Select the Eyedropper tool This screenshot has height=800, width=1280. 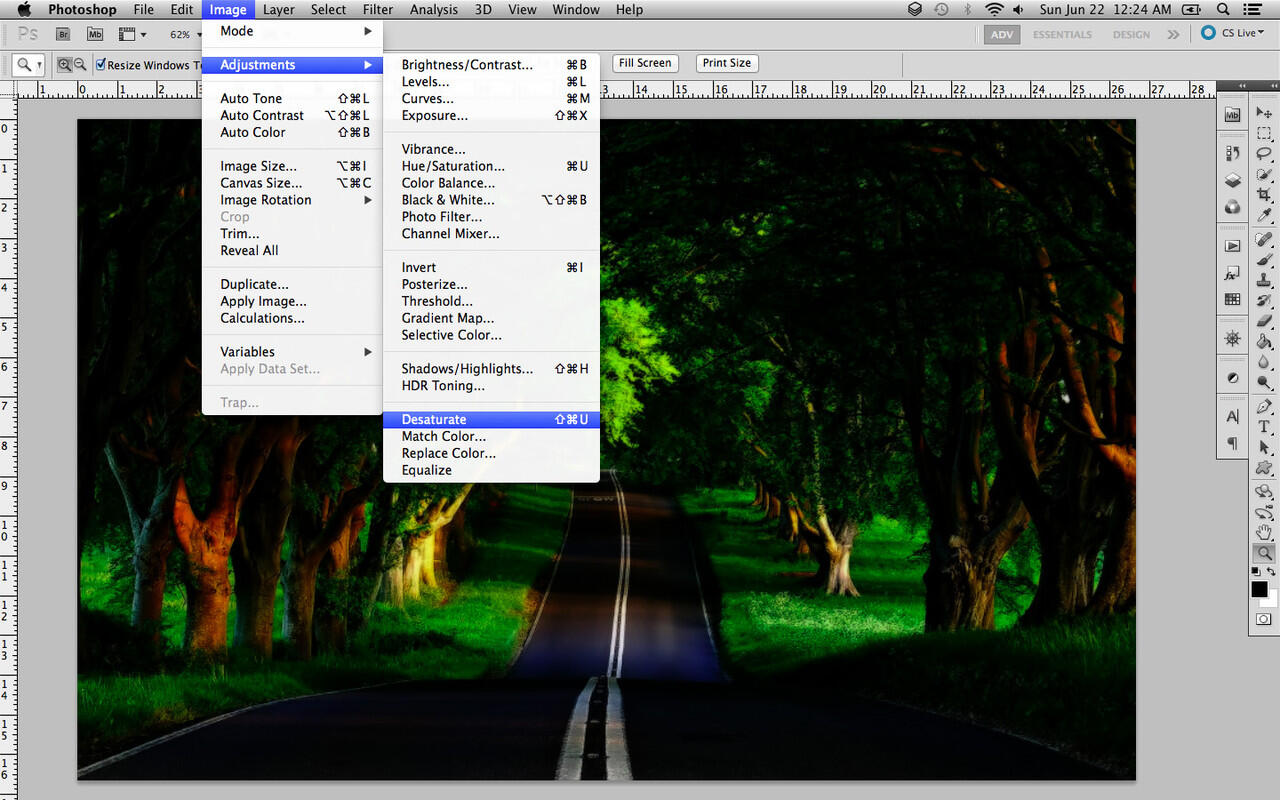click(x=1264, y=214)
